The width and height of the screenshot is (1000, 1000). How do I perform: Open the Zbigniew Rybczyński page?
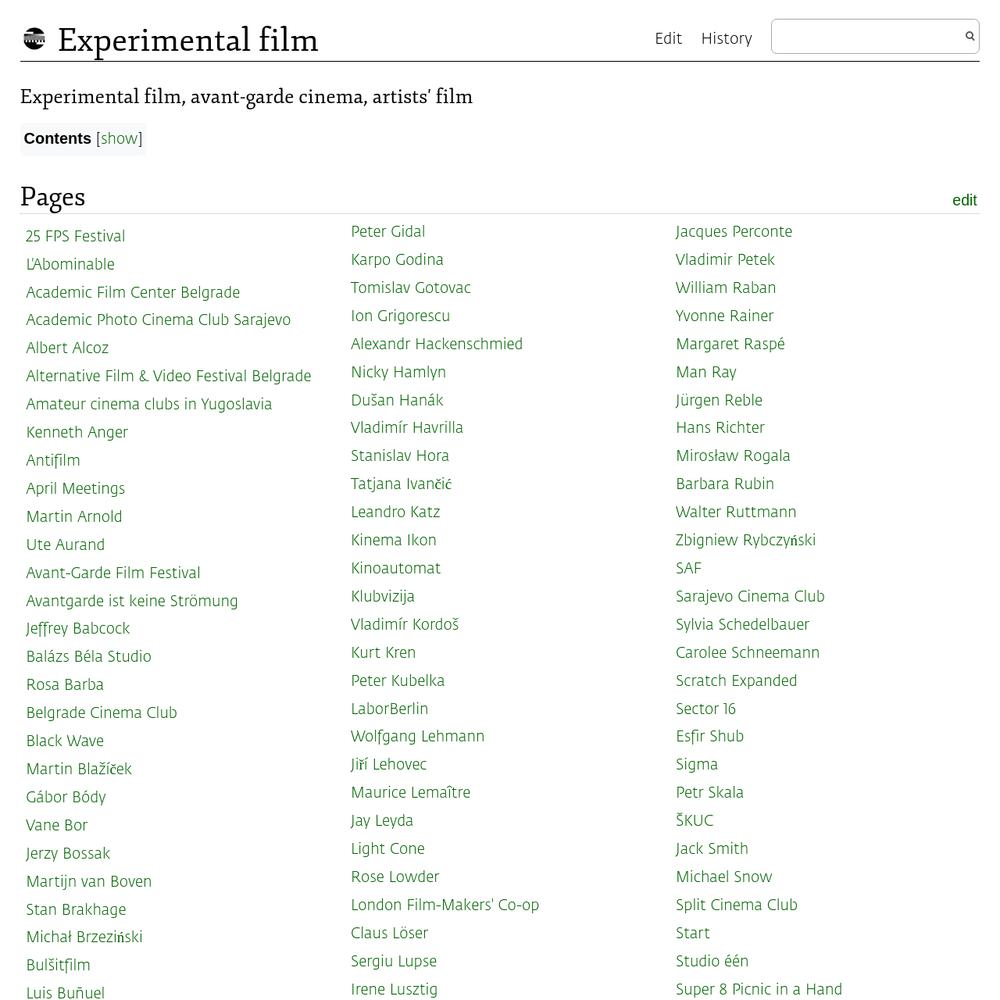coord(746,540)
